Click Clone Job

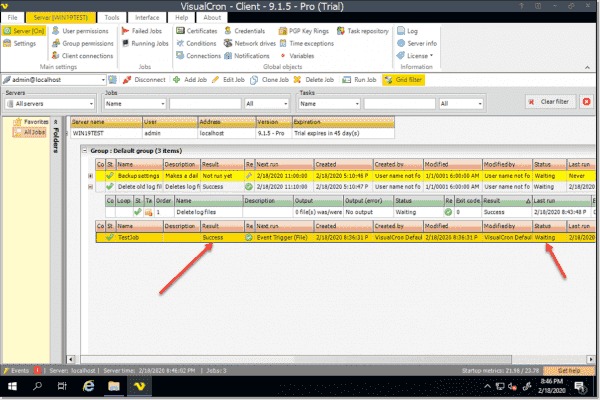(269, 80)
